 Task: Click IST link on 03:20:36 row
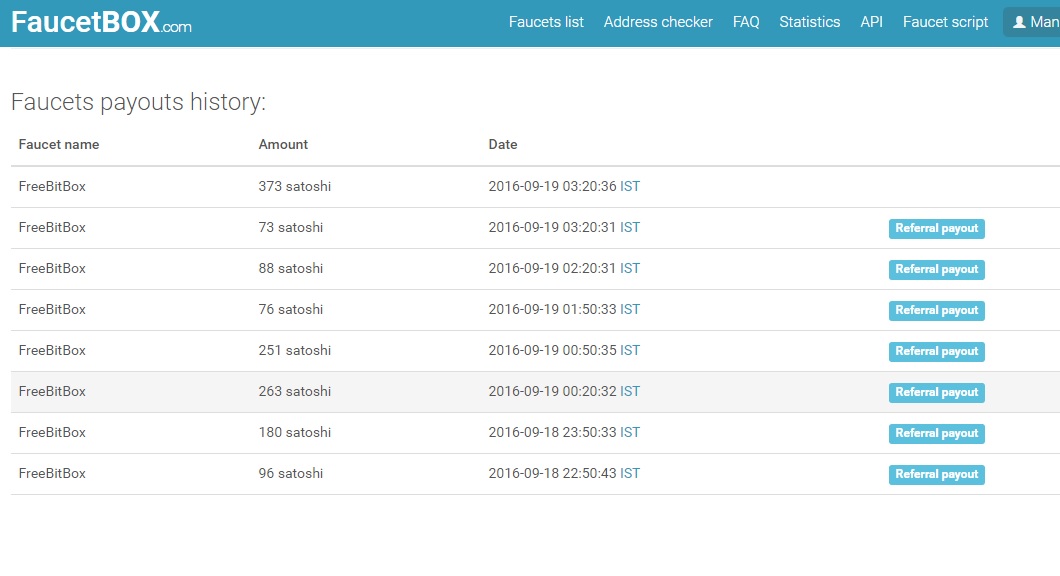tap(630, 187)
